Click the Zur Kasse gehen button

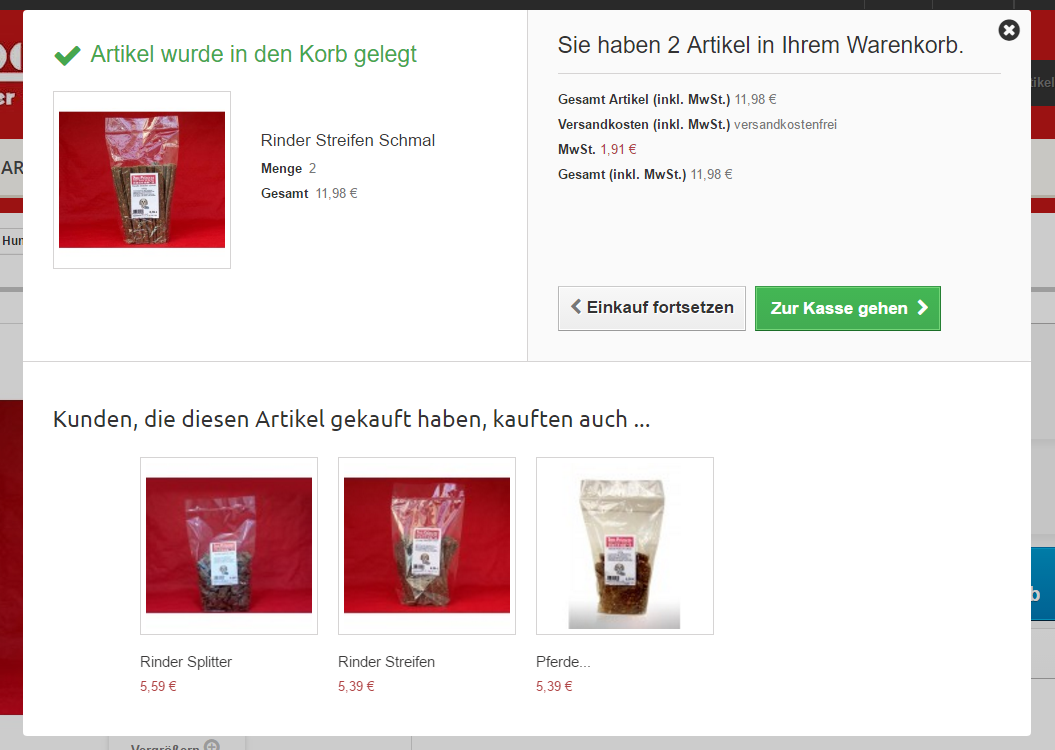(x=848, y=309)
